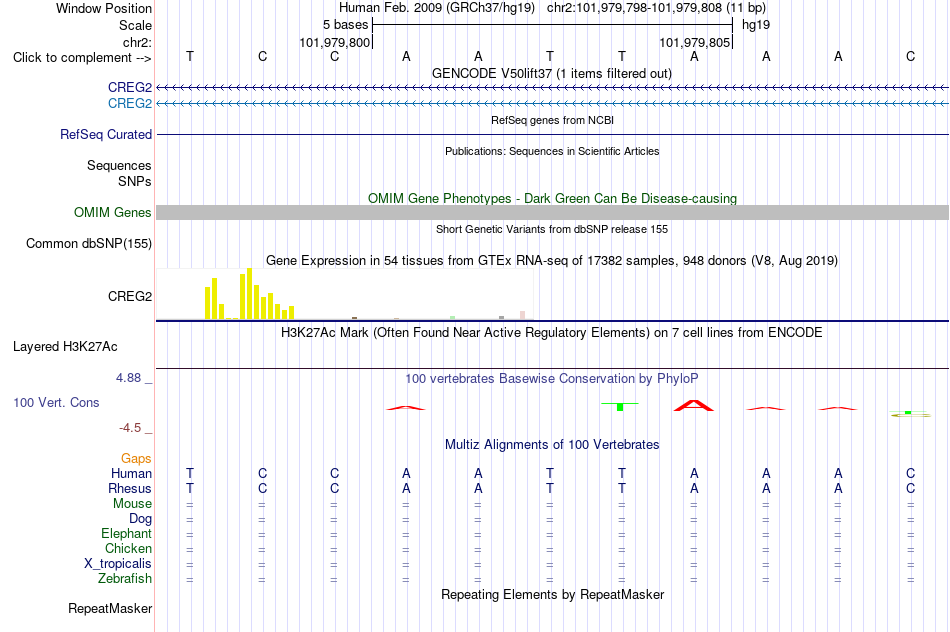
Task: Click the OMIM Gene Phenotypes green title
Action: click(552, 198)
